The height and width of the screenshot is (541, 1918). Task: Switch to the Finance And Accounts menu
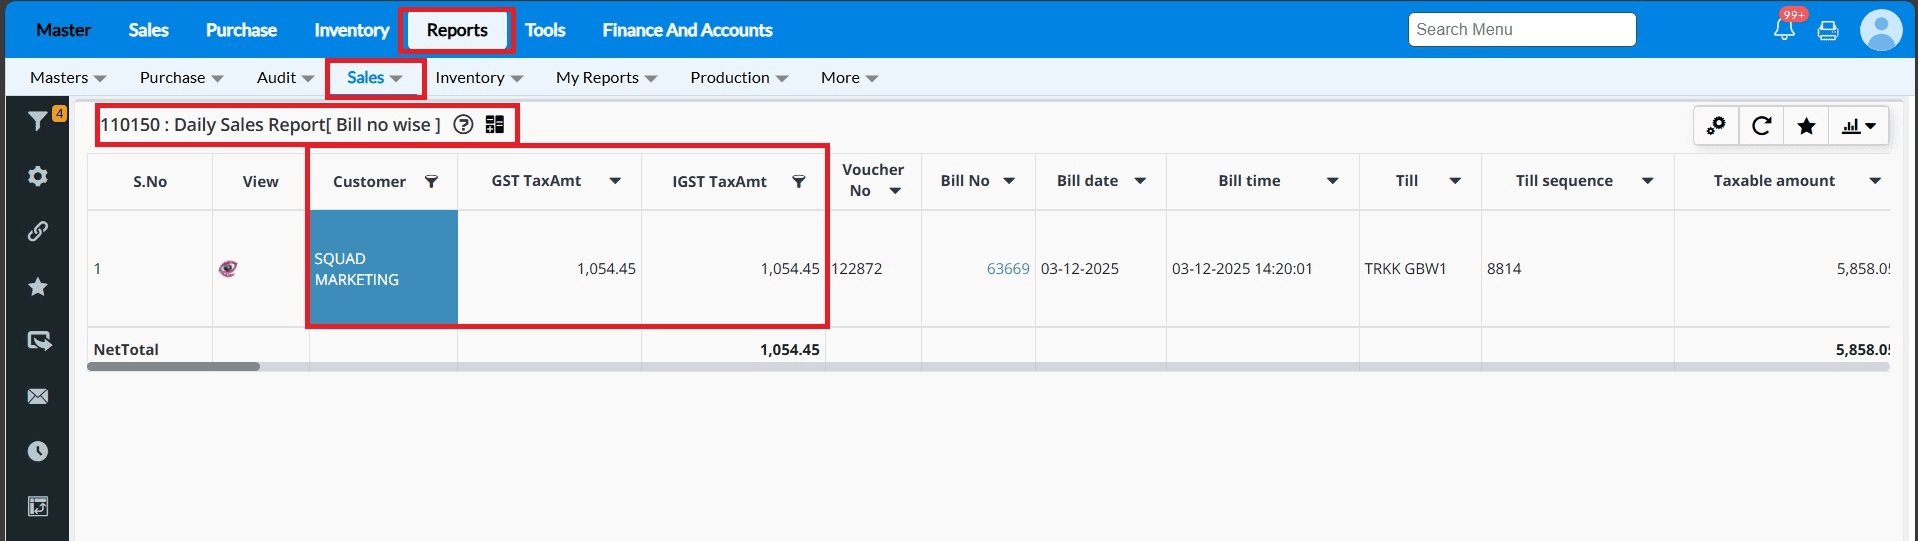coord(687,30)
